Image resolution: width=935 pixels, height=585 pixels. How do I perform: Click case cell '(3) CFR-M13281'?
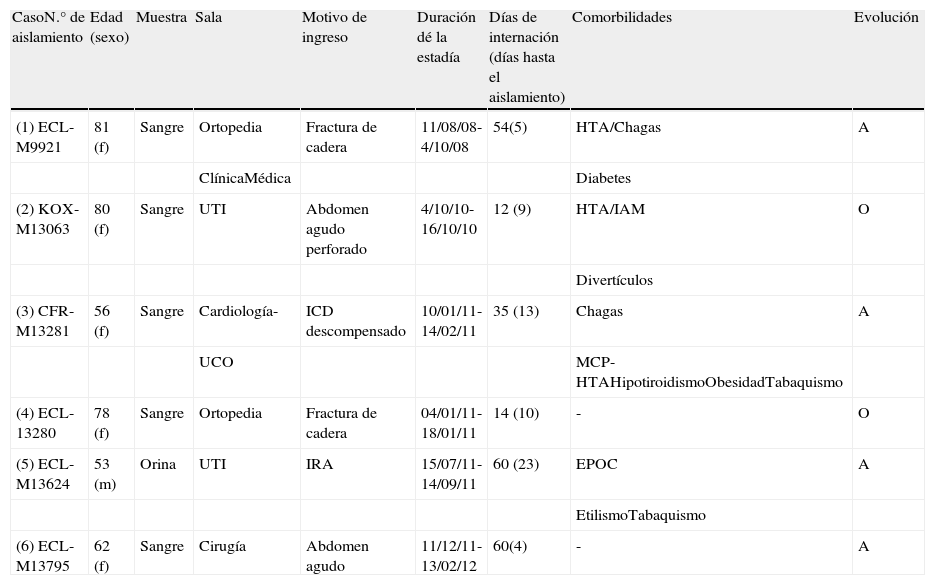tap(46, 321)
